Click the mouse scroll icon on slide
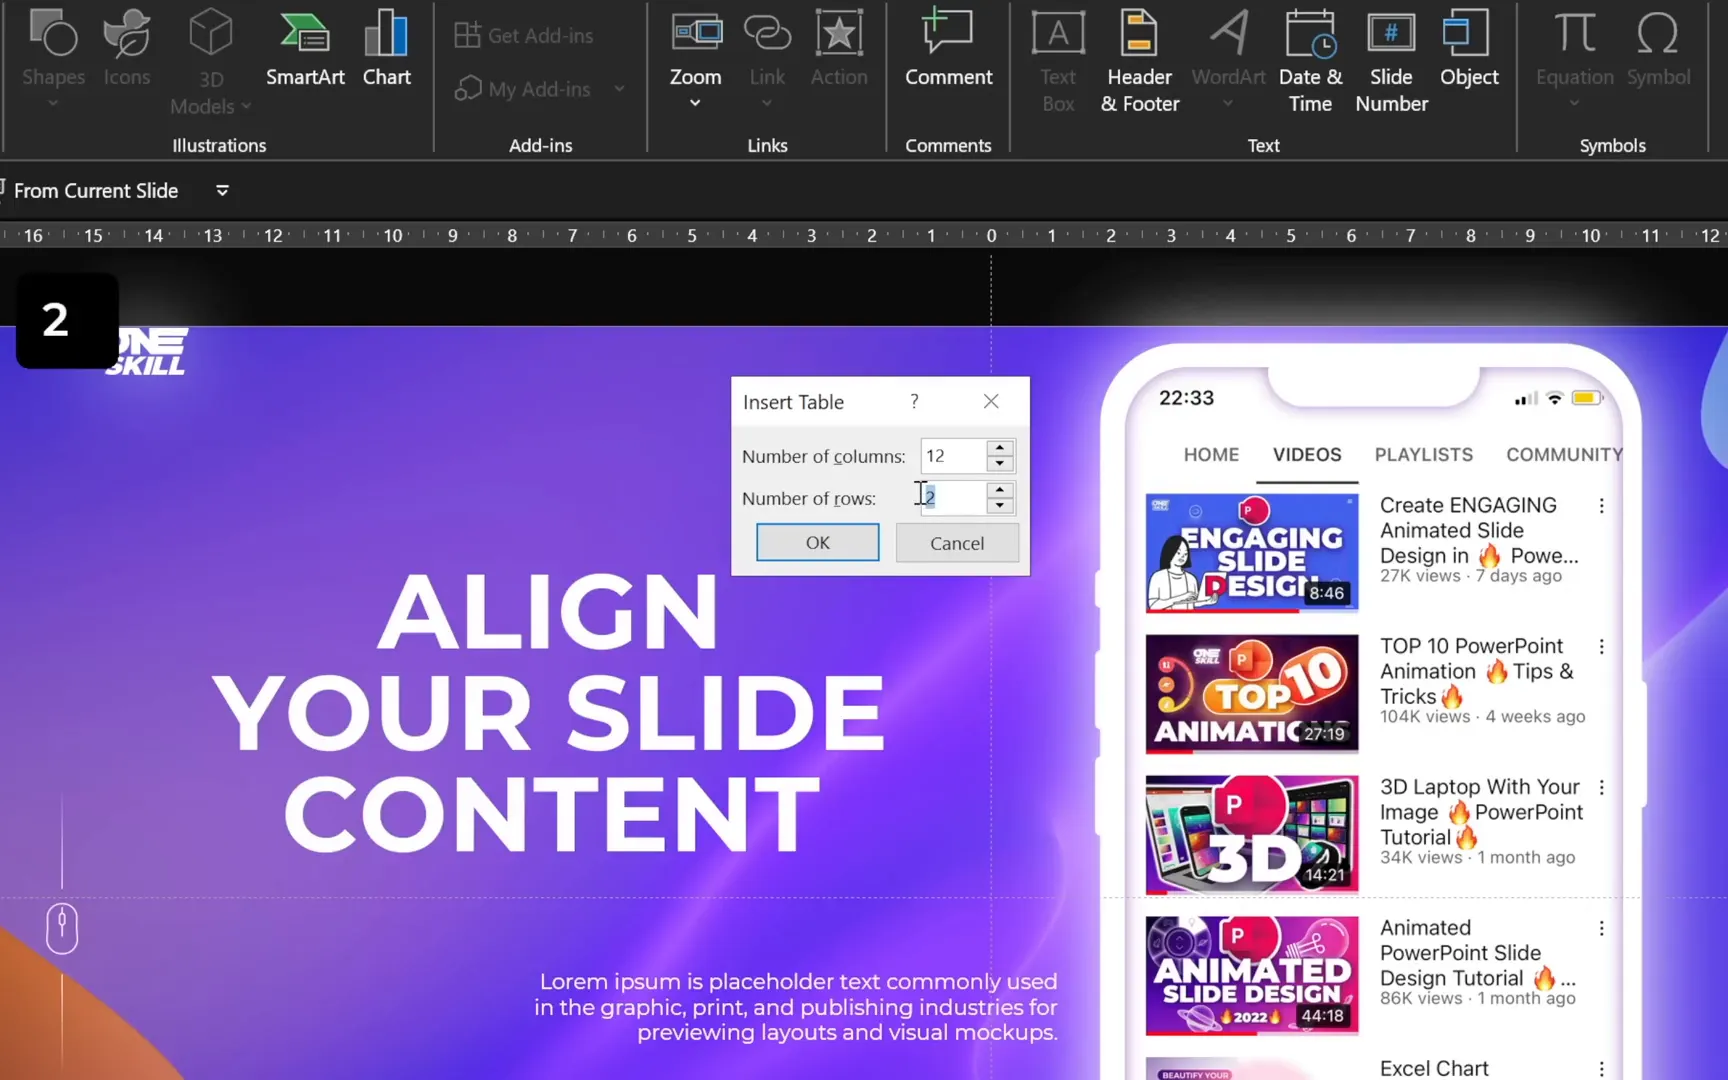The height and width of the screenshot is (1080, 1728). [62, 929]
